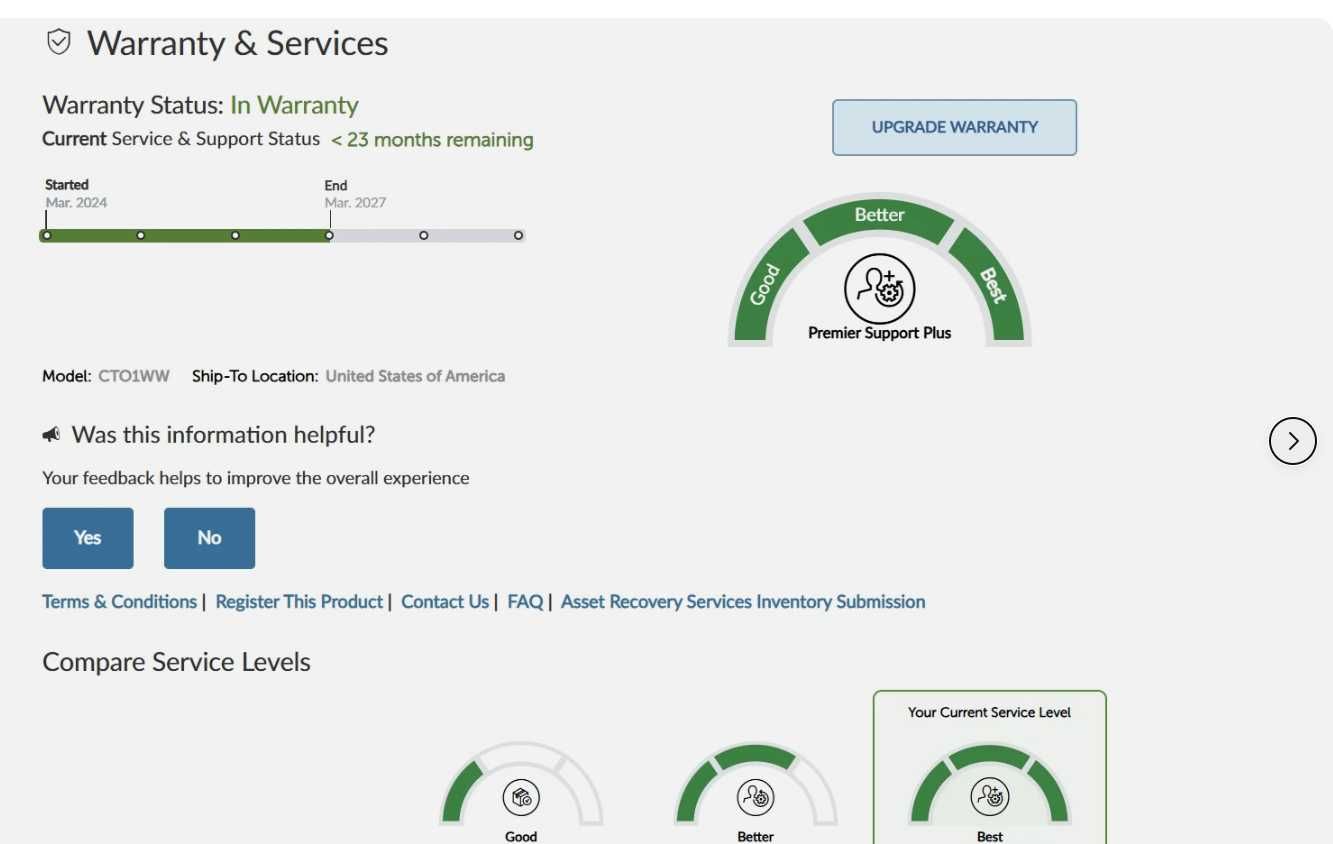Open Asset Recovery Services Inventory Submission link

pos(743,602)
